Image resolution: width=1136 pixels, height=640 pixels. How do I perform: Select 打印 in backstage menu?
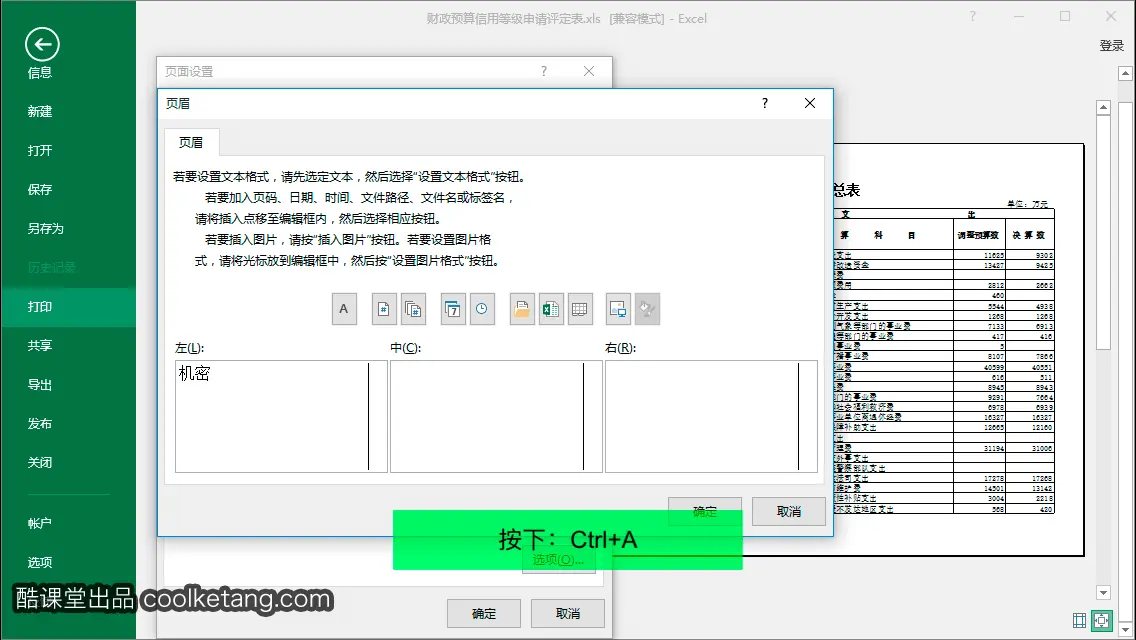click(x=68, y=307)
